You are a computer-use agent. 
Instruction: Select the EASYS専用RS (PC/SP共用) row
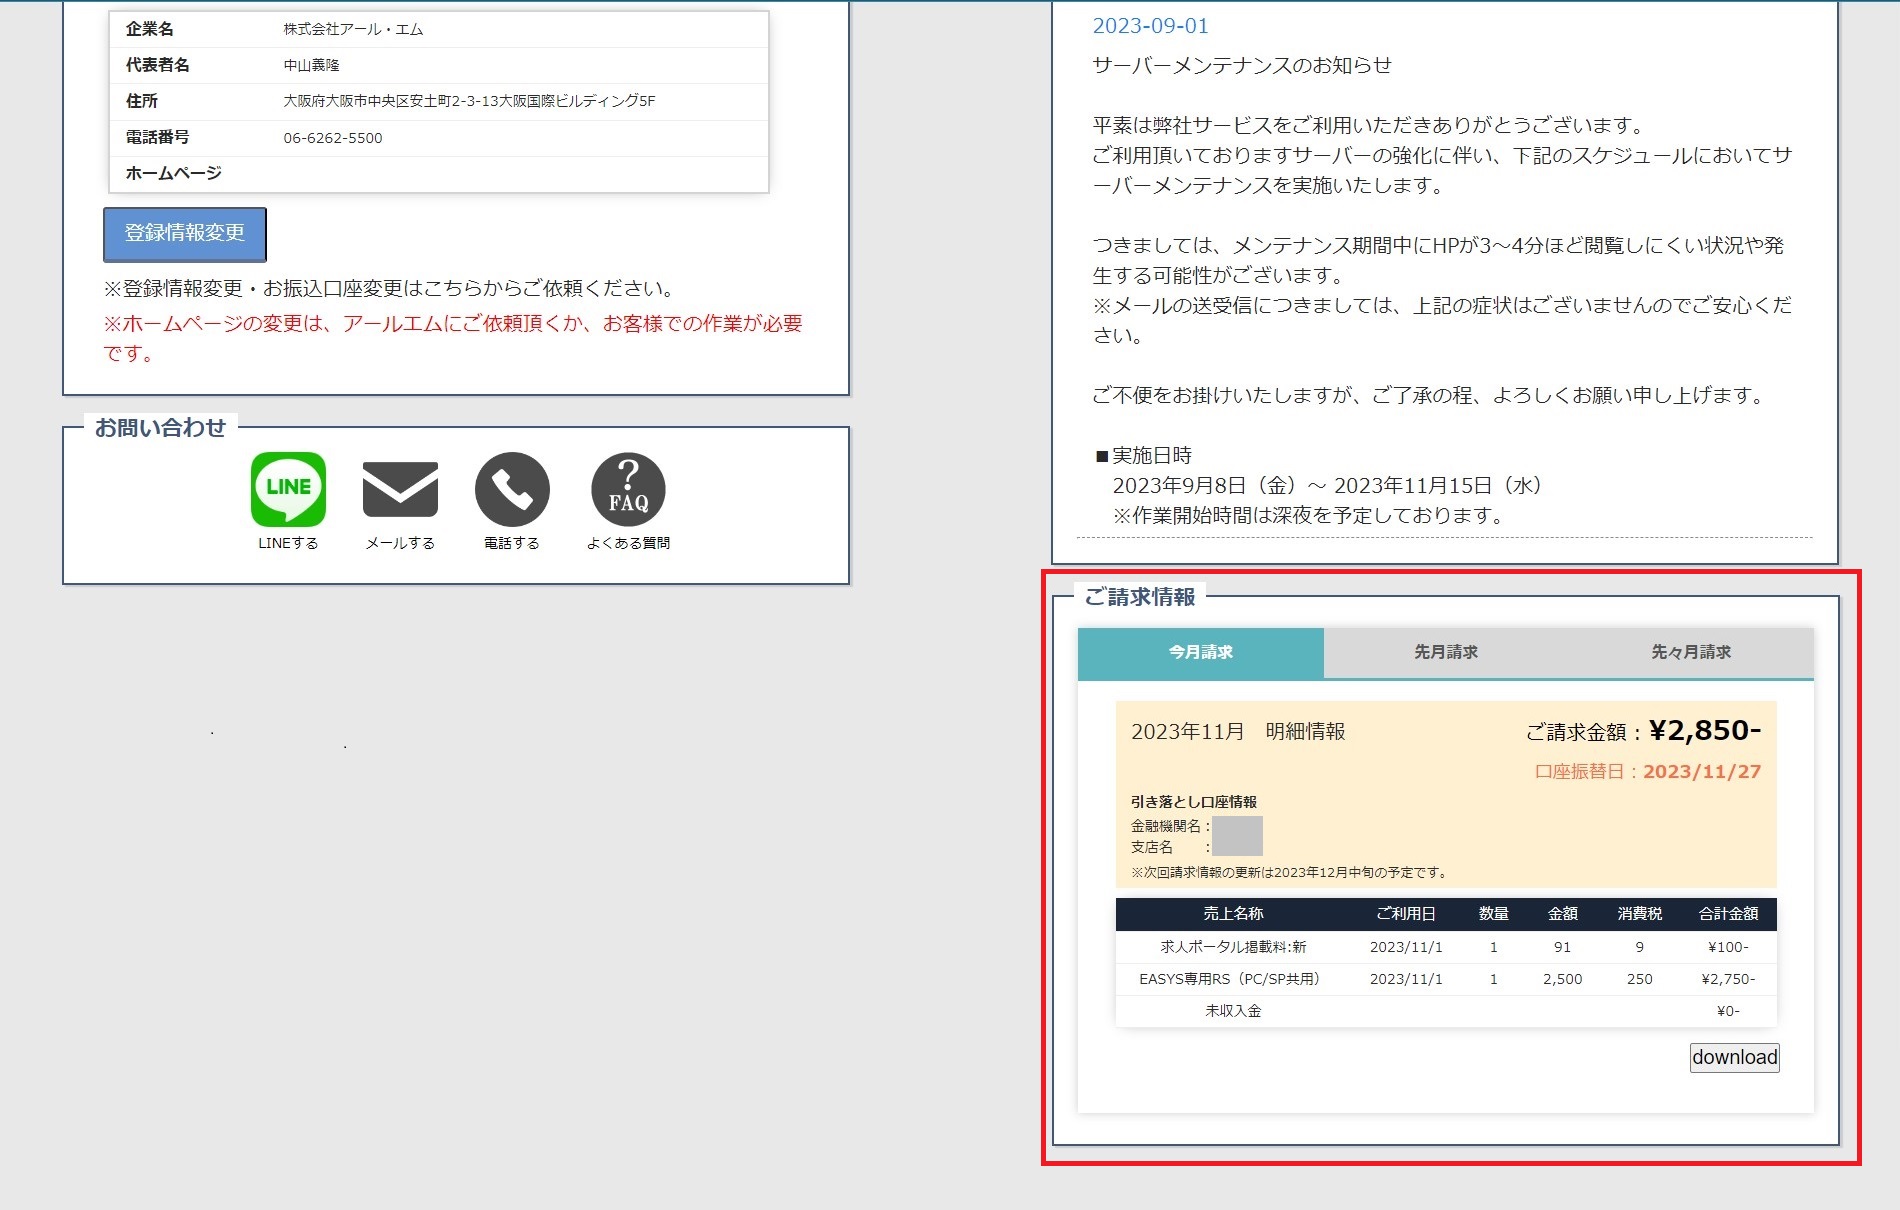tap(1229, 979)
